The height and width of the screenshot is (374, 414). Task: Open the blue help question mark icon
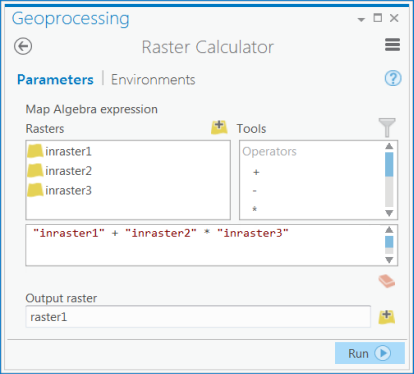tap(393, 78)
